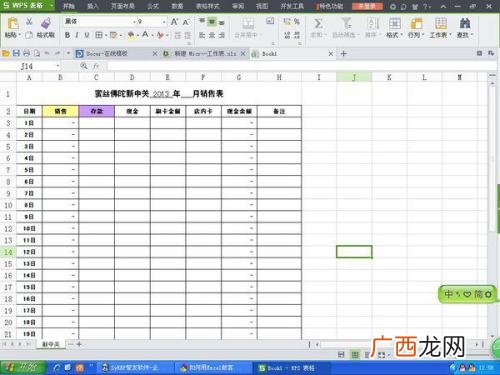Apply percent style format
This screenshot has width=500, height=375.
click(297, 22)
